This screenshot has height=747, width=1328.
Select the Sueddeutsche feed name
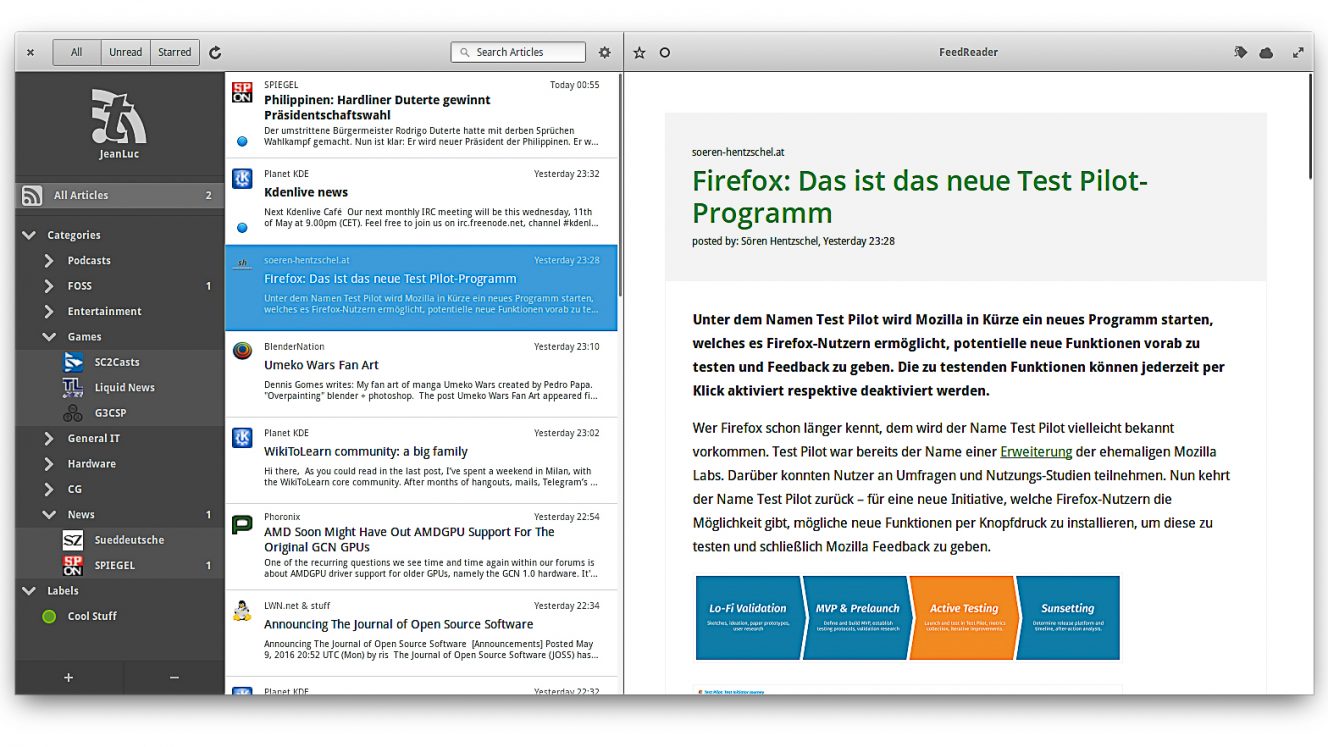point(129,540)
